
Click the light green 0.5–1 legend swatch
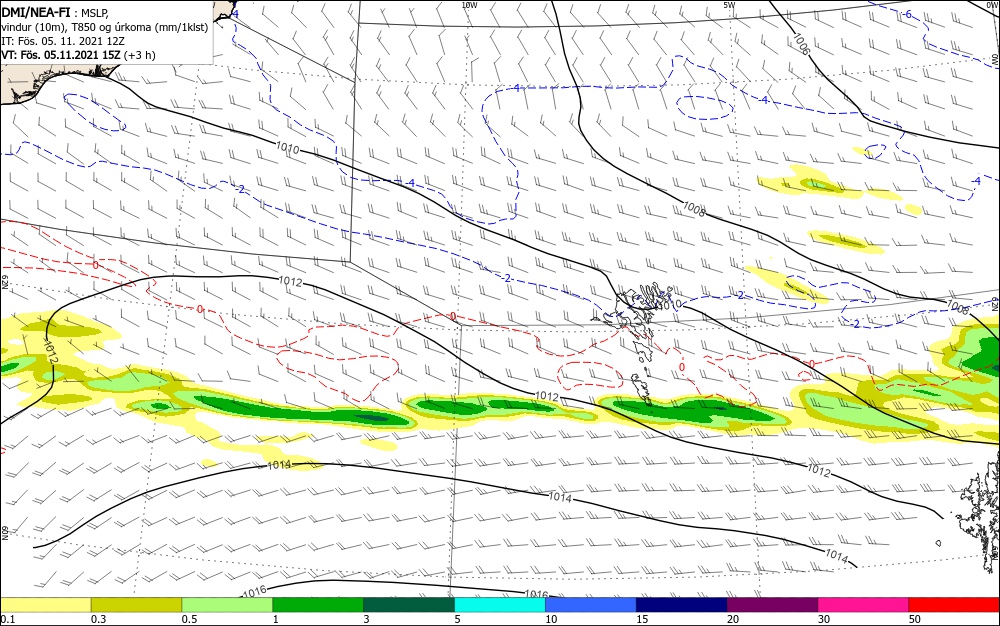point(227,605)
